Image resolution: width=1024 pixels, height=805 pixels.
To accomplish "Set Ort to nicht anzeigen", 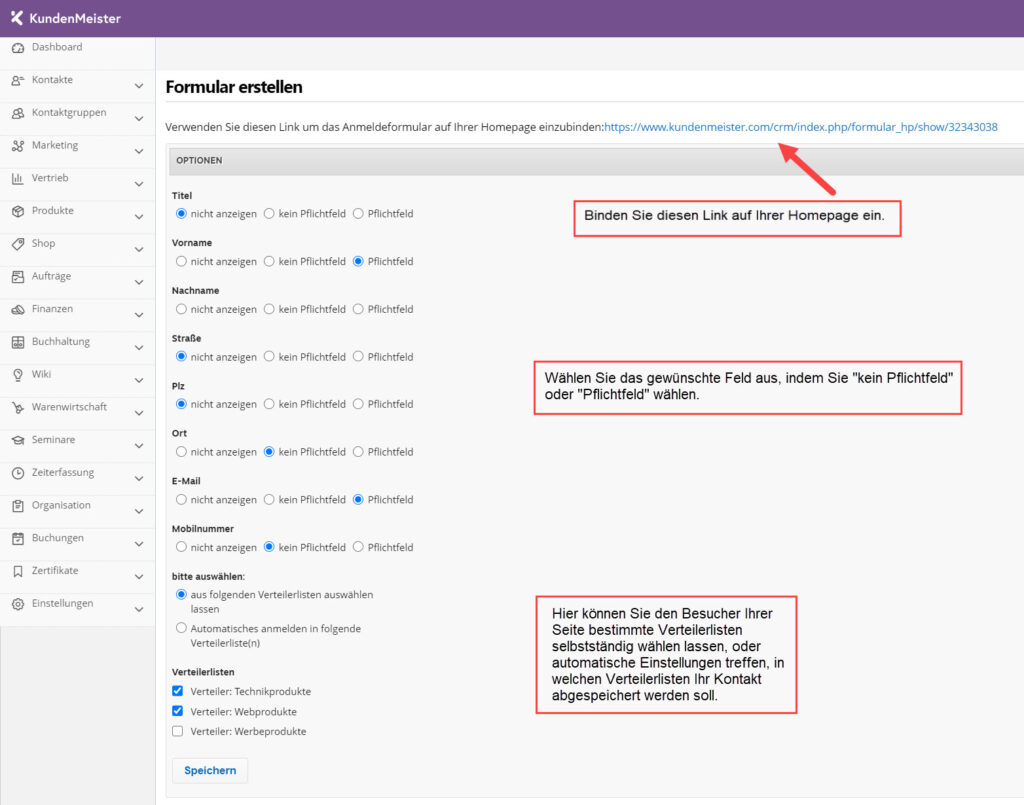I will (x=181, y=452).
